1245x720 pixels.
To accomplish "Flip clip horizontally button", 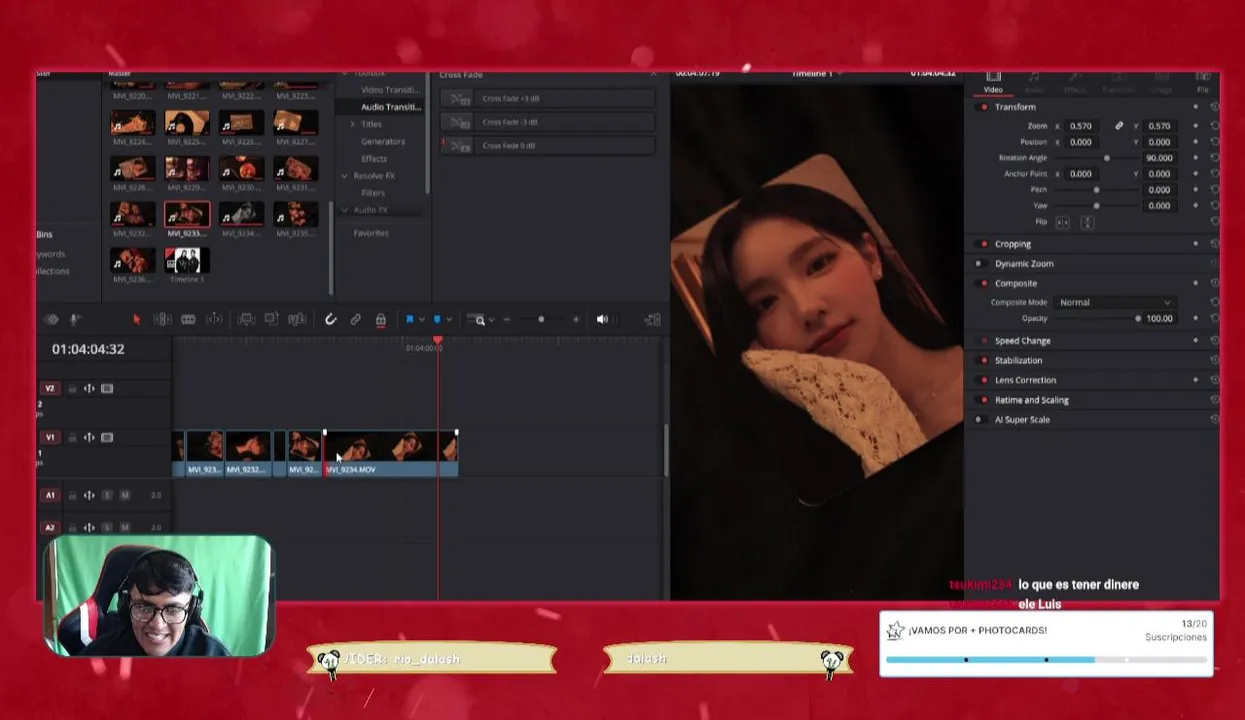I will point(1062,222).
